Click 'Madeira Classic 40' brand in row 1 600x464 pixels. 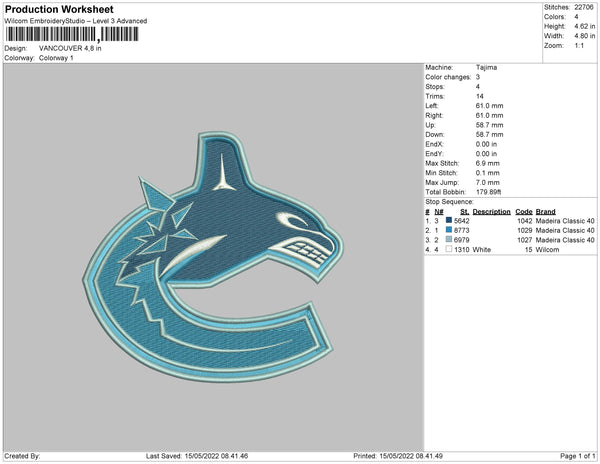(565, 221)
